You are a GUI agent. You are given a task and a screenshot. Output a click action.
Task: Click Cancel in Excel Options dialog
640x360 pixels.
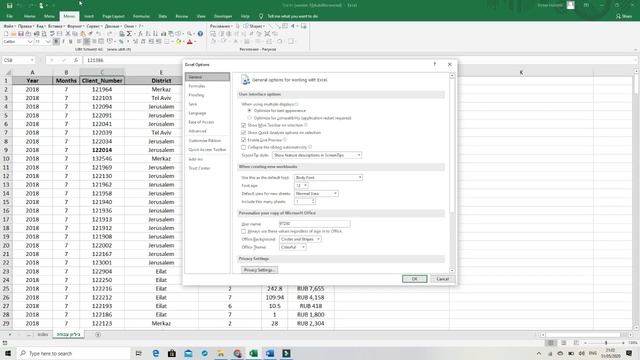[x=442, y=279]
